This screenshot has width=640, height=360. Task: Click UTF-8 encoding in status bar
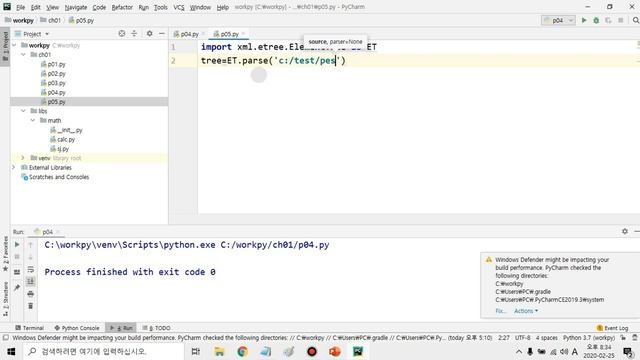522,338
